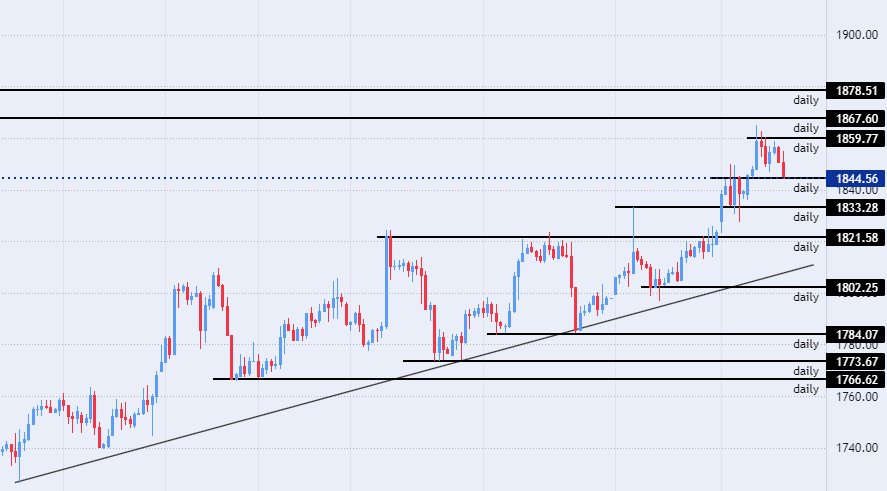
Task: Select the 1867.60 price level tag
Action: 858,119
